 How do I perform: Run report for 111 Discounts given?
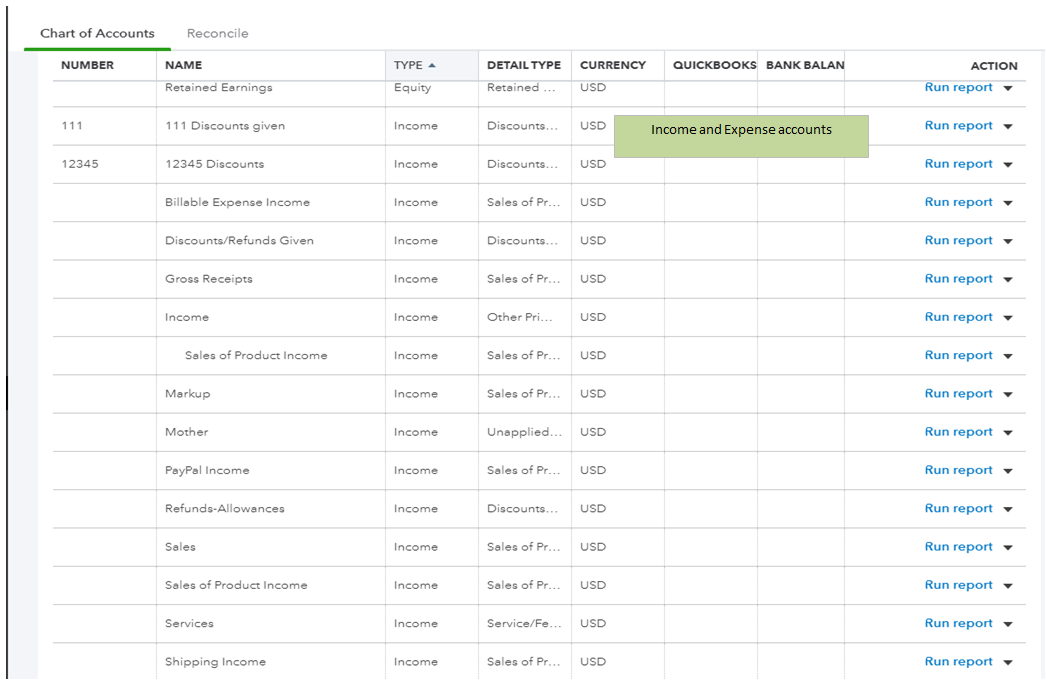pyautogui.click(x=958, y=125)
